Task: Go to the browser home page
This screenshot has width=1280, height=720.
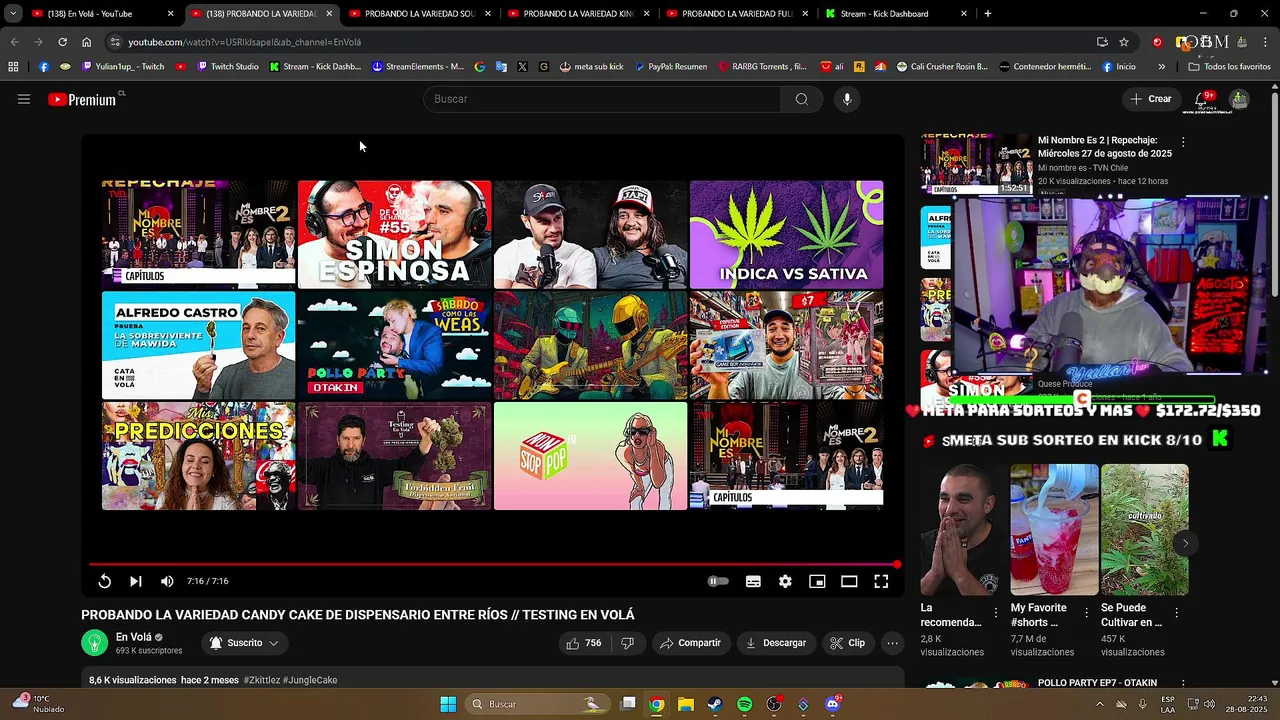Action: (x=86, y=42)
